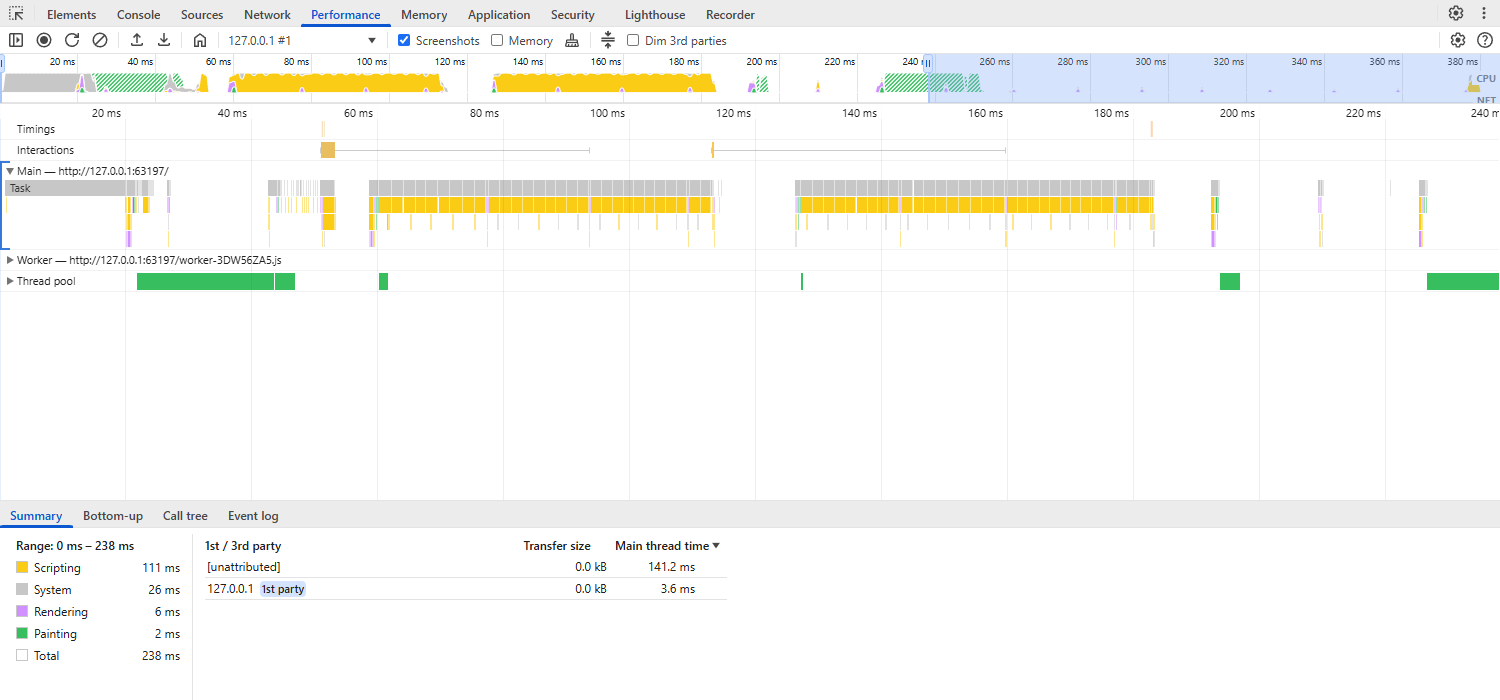The width and height of the screenshot is (1500, 700).
Task: Open the 127.0.0.1 #1 recording dropdown
Action: (x=302, y=40)
